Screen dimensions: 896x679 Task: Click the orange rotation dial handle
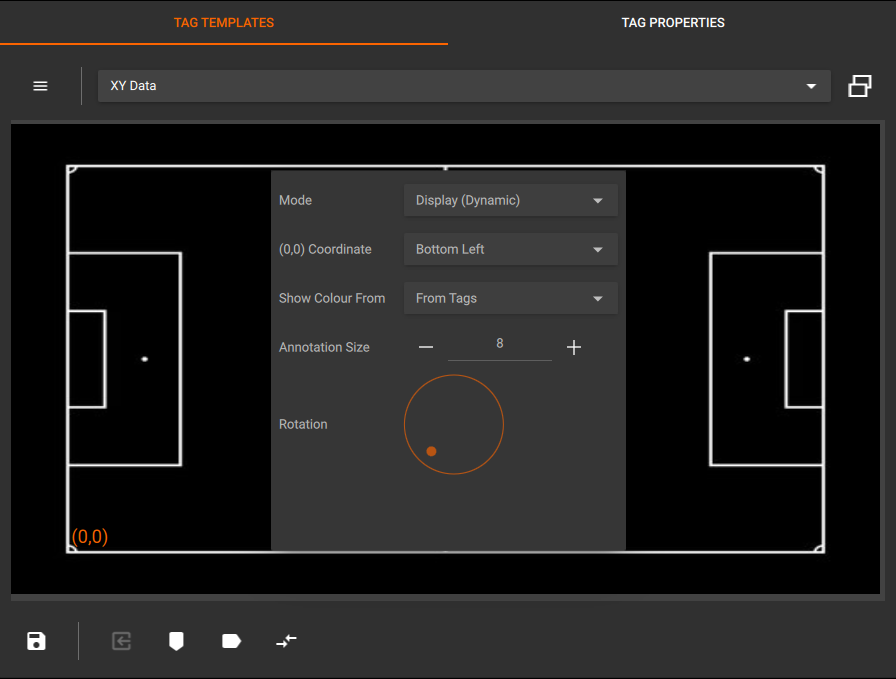pyautogui.click(x=431, y=451)
